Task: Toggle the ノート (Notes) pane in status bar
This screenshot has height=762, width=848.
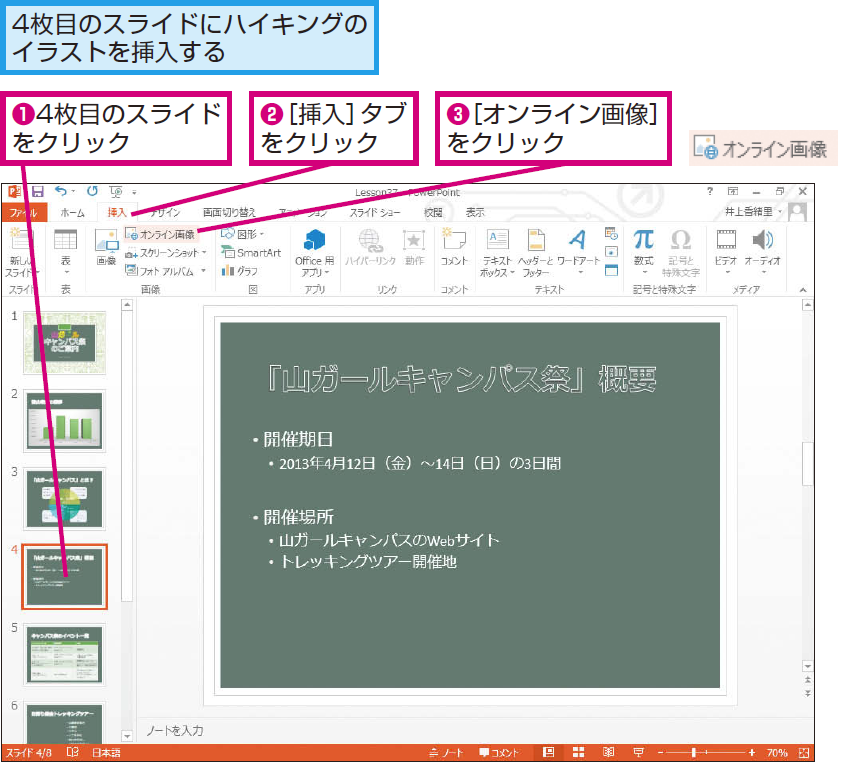Action: pyautogui.click(x=446, y=752)
